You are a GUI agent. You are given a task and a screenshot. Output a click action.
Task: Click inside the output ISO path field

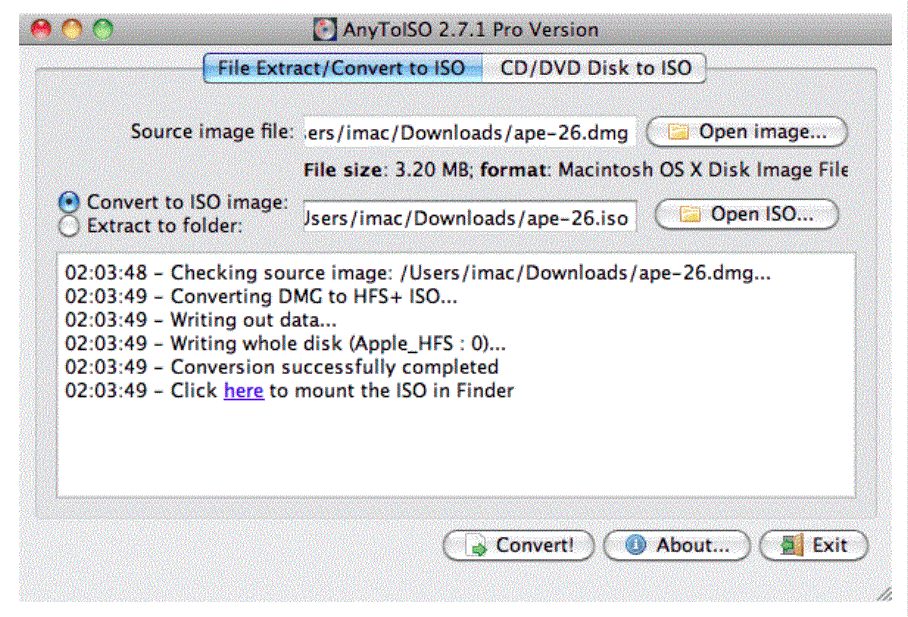tap(470, 218)
